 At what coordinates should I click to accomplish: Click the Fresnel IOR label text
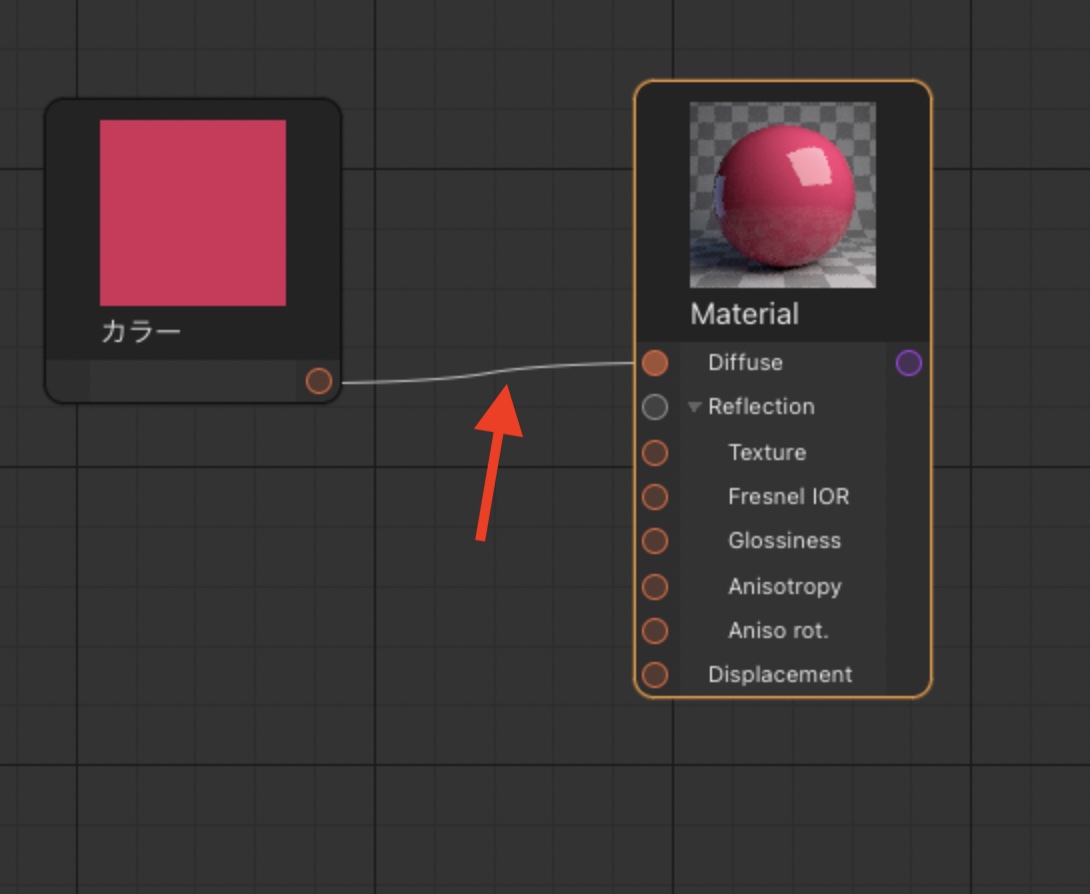click(788, 496)
